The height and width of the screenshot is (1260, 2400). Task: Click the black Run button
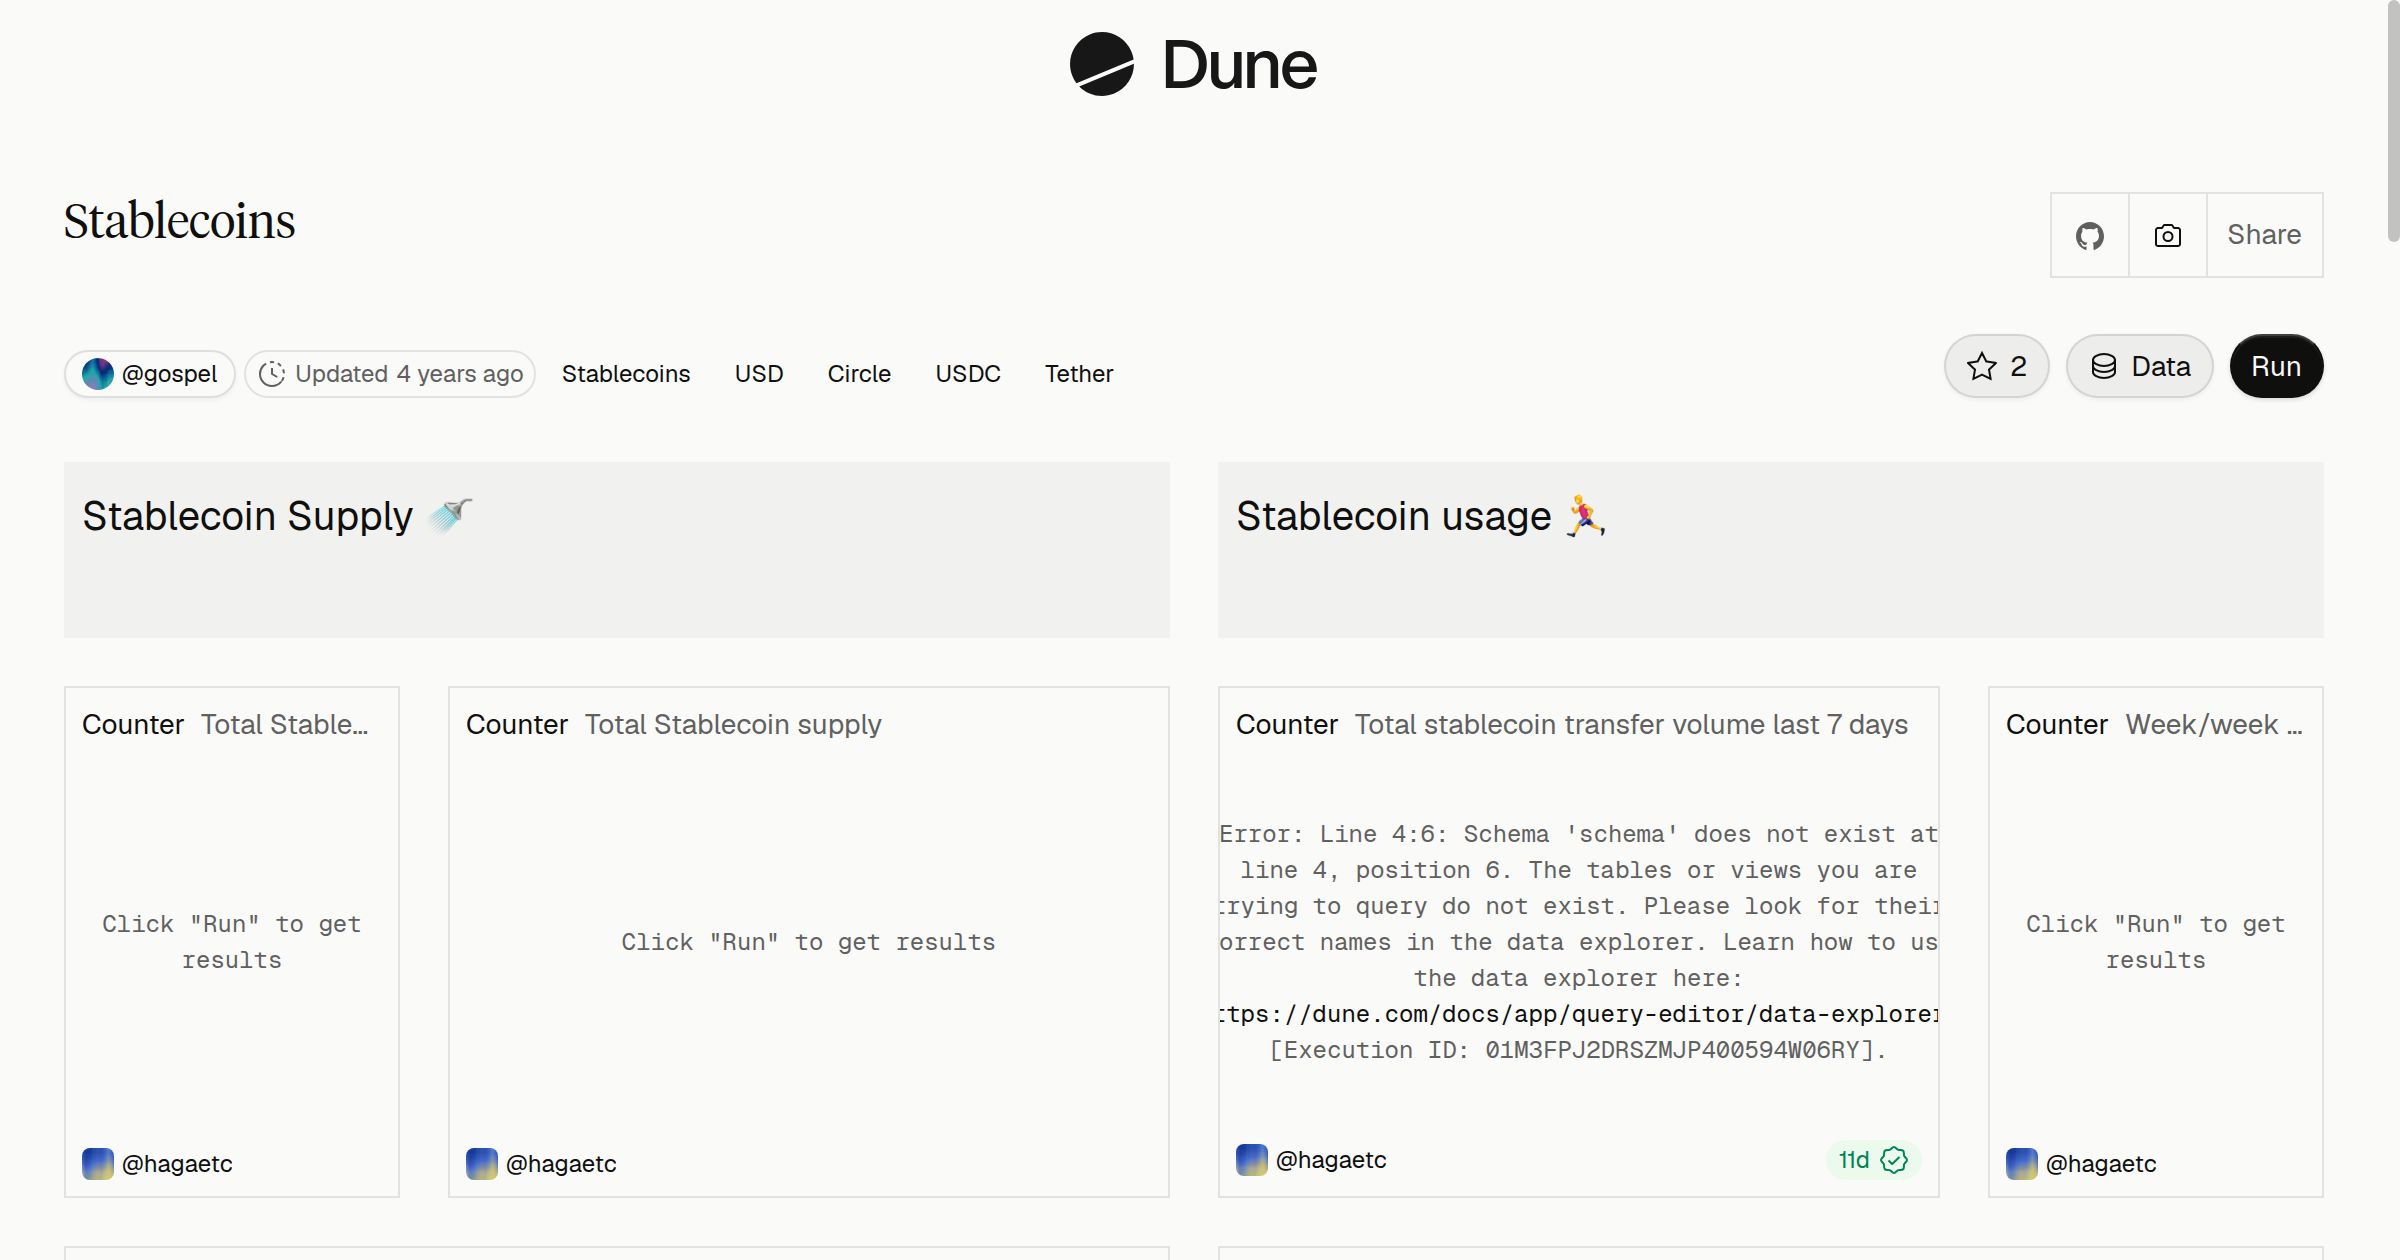[2276, 366]
